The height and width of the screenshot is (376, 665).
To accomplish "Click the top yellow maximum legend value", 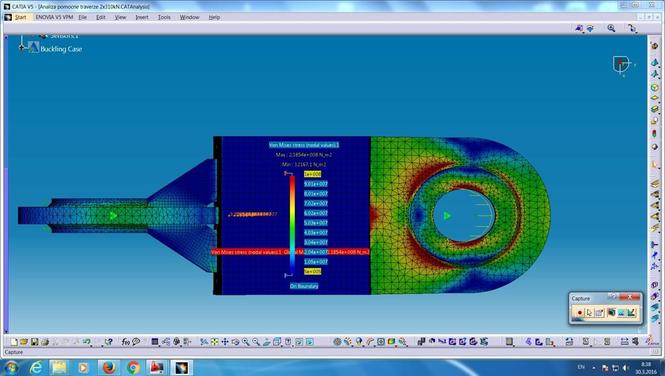I will coord(313,174).
